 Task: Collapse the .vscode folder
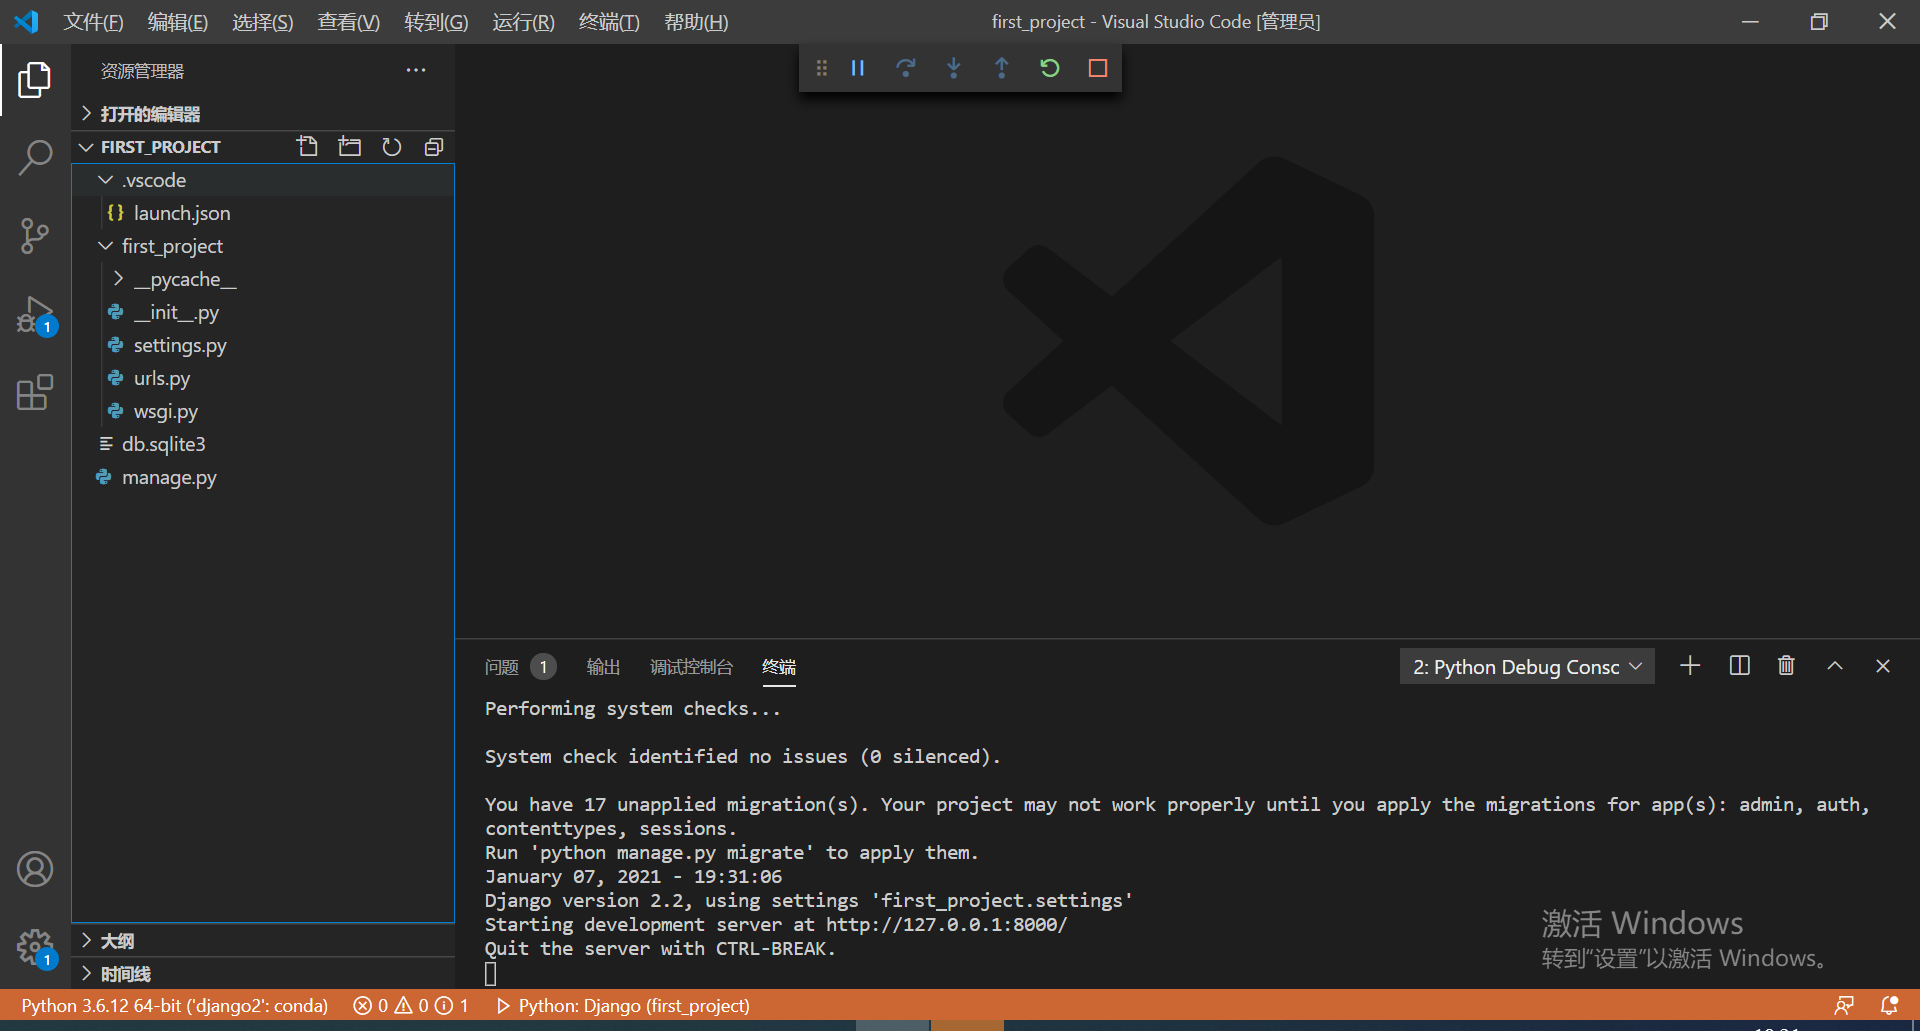click(264, 180)
